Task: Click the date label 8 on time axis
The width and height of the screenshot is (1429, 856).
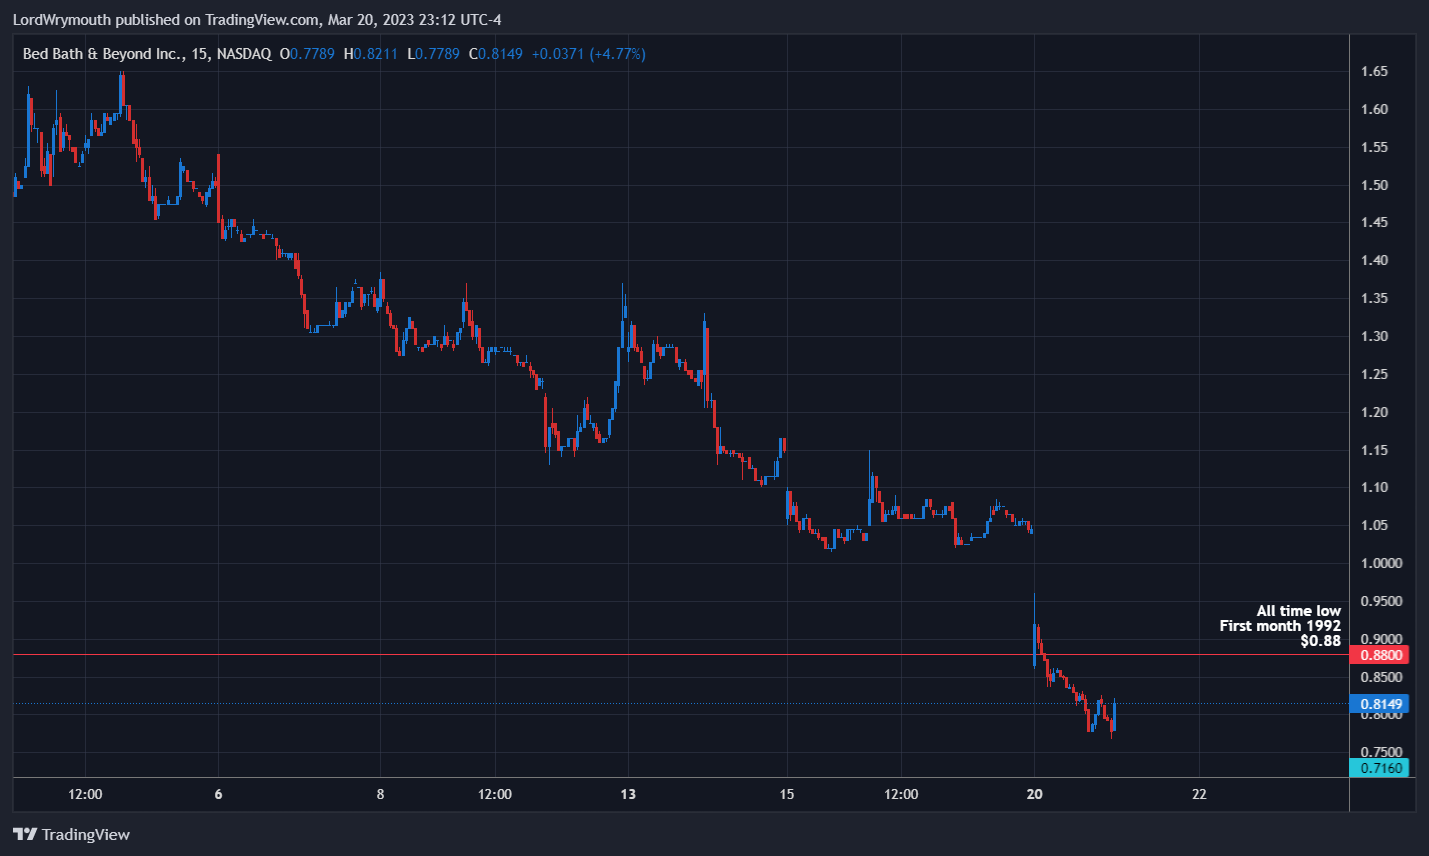Action: pos(380,794)
